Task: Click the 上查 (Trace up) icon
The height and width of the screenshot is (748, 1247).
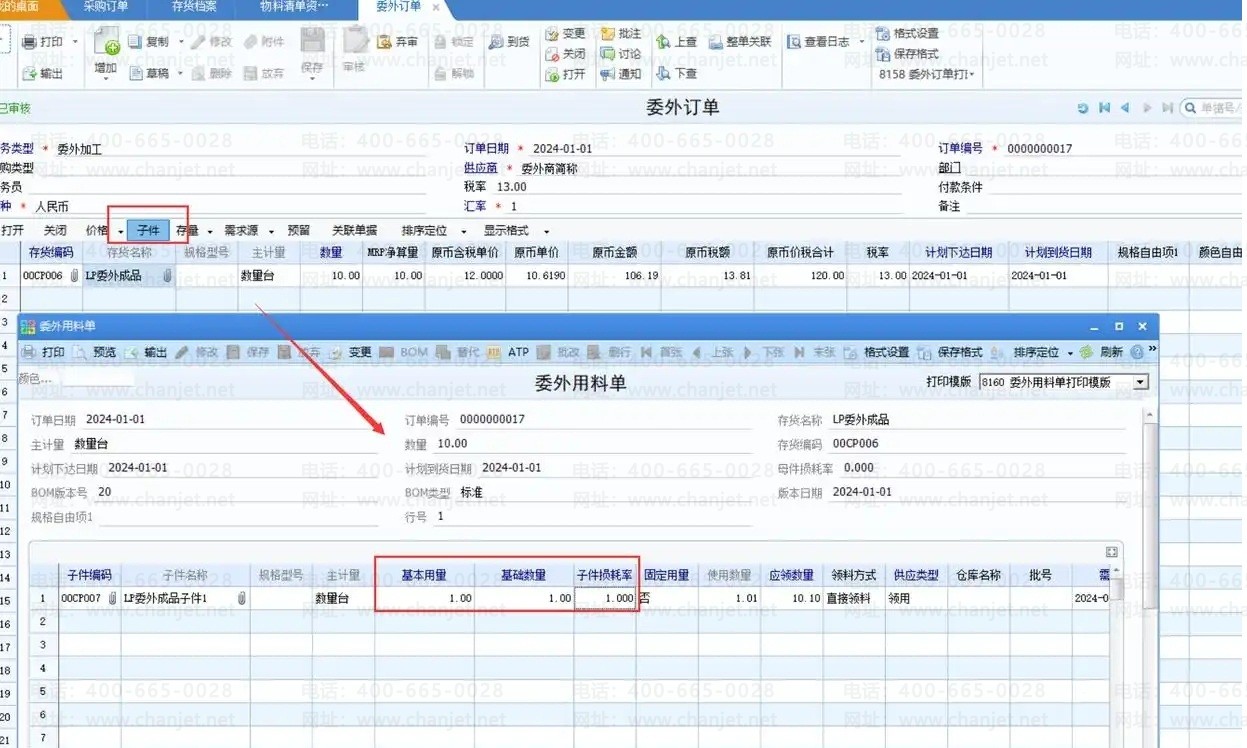Action: coord(662,42)
